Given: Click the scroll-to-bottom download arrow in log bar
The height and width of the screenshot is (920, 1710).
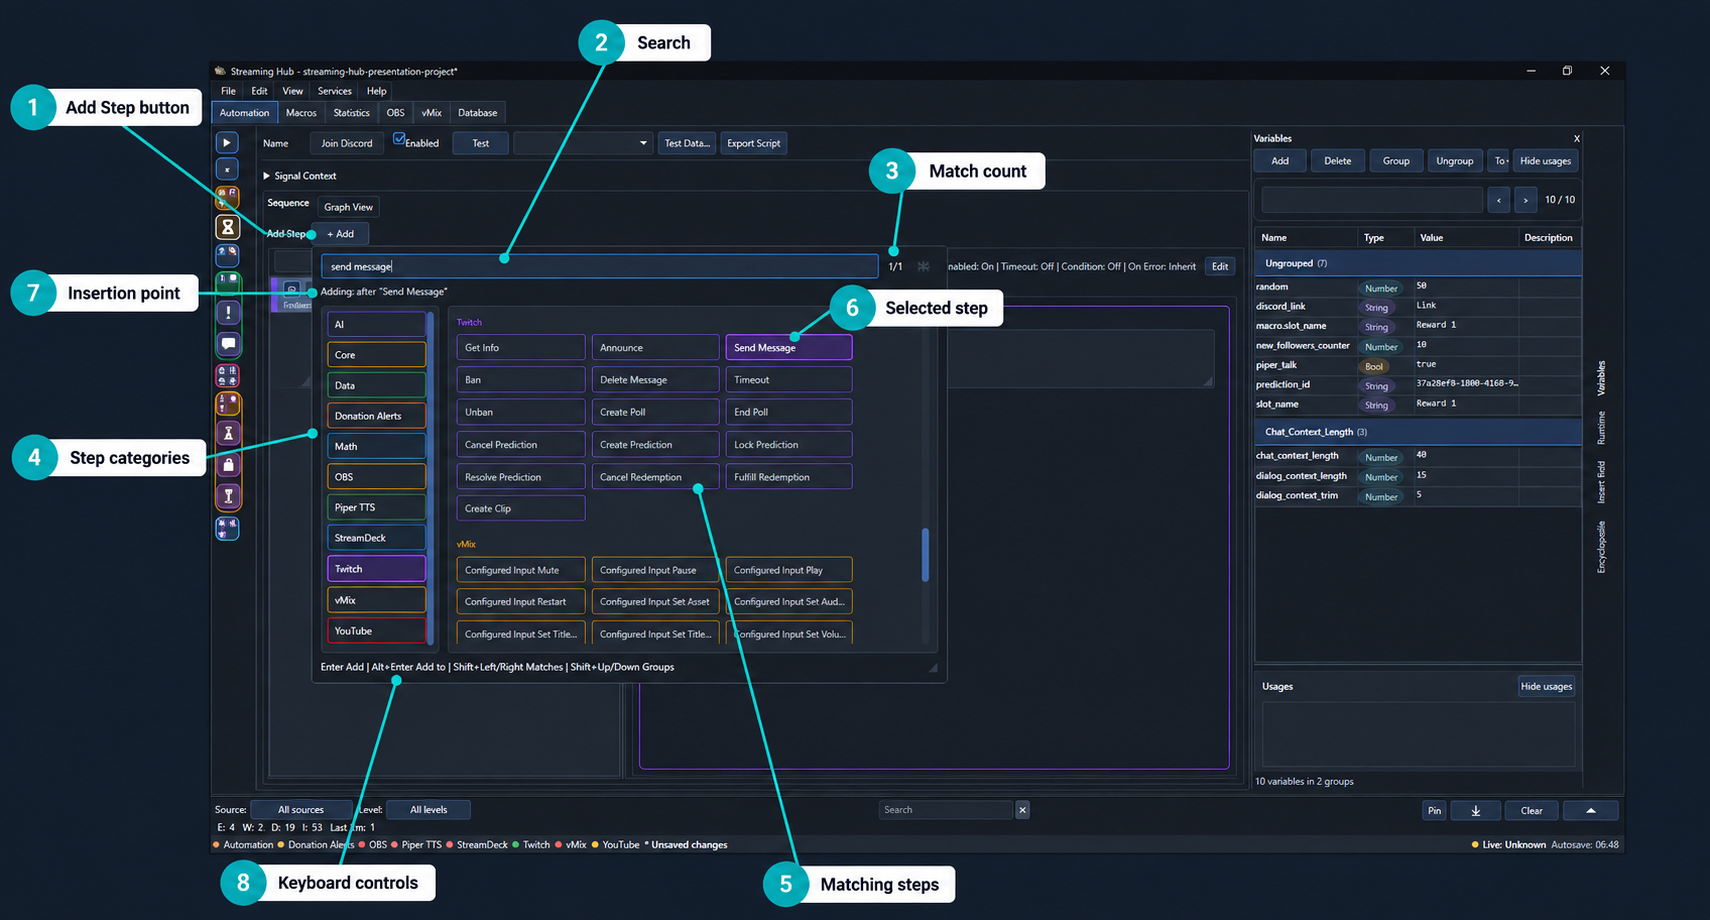Looking at the screenshot, I should pos(1476,810).
